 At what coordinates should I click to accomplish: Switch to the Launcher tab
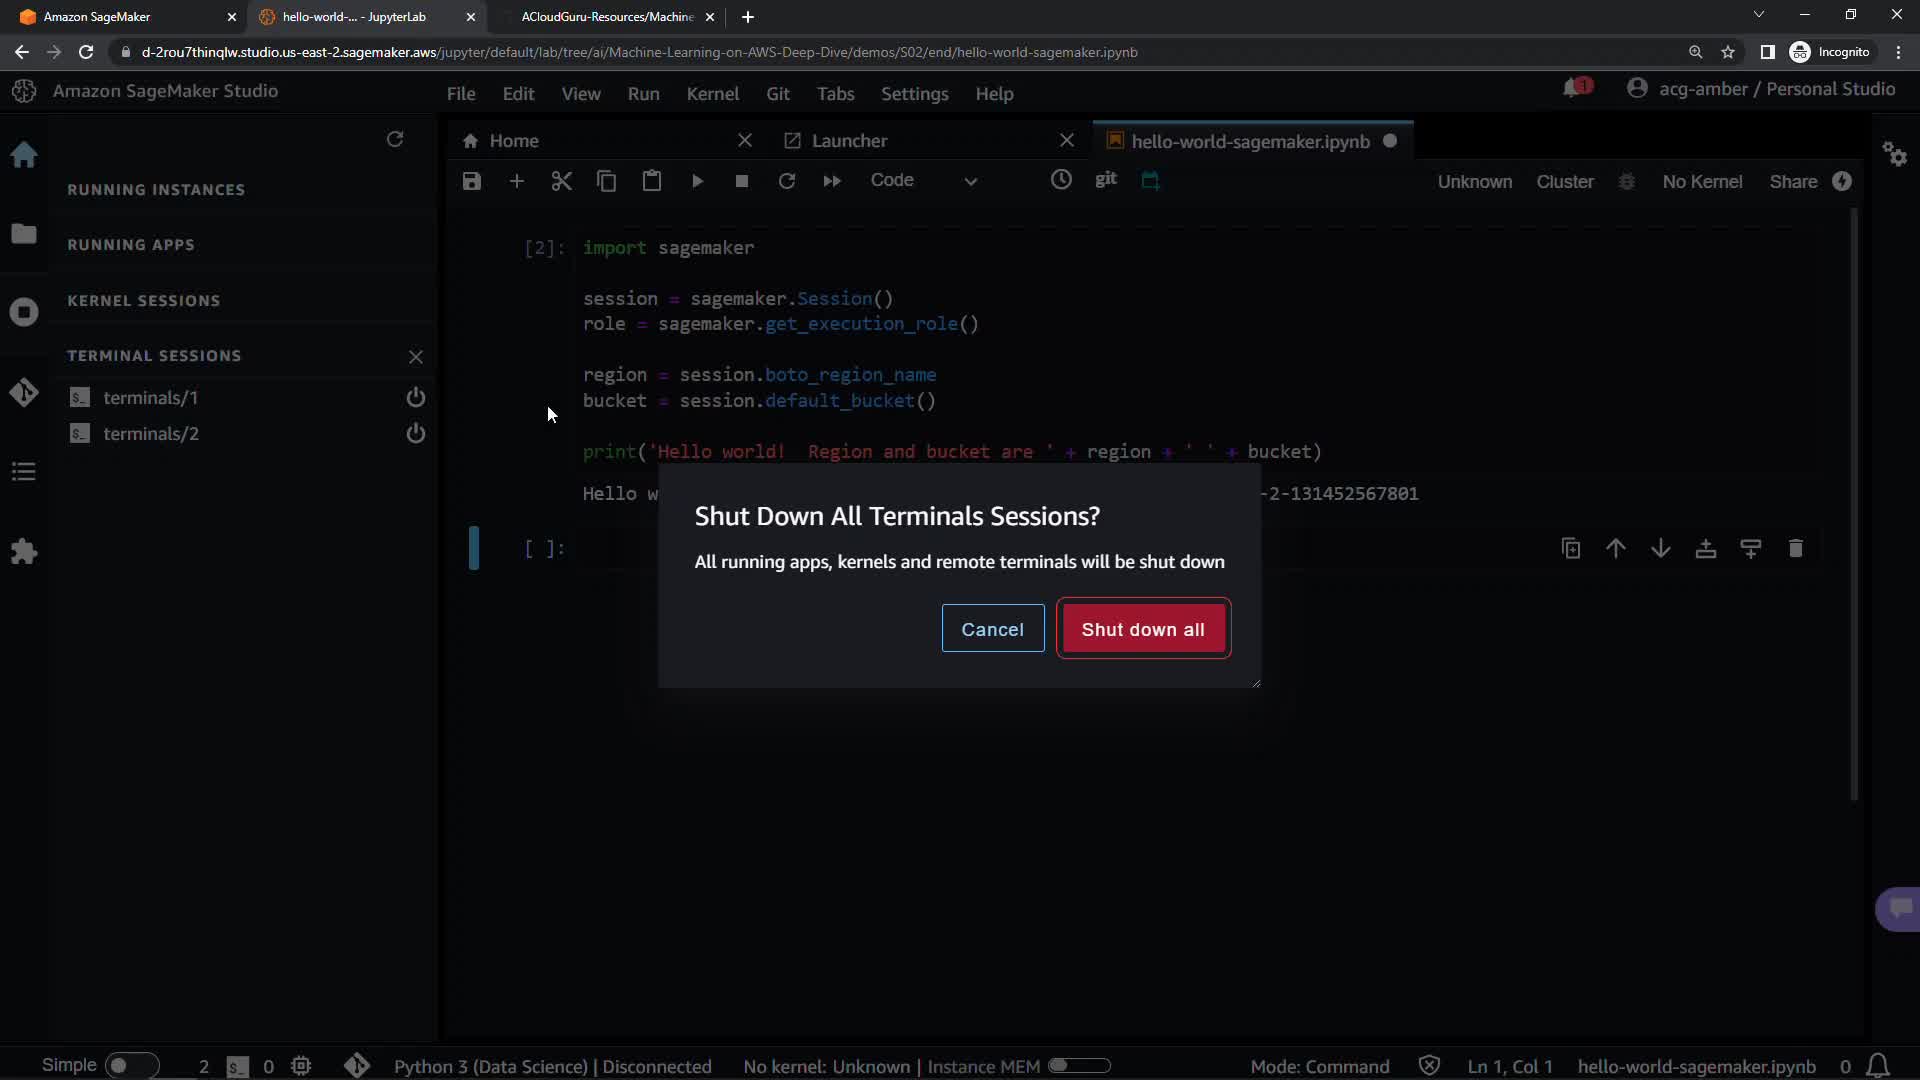(849, 141)
